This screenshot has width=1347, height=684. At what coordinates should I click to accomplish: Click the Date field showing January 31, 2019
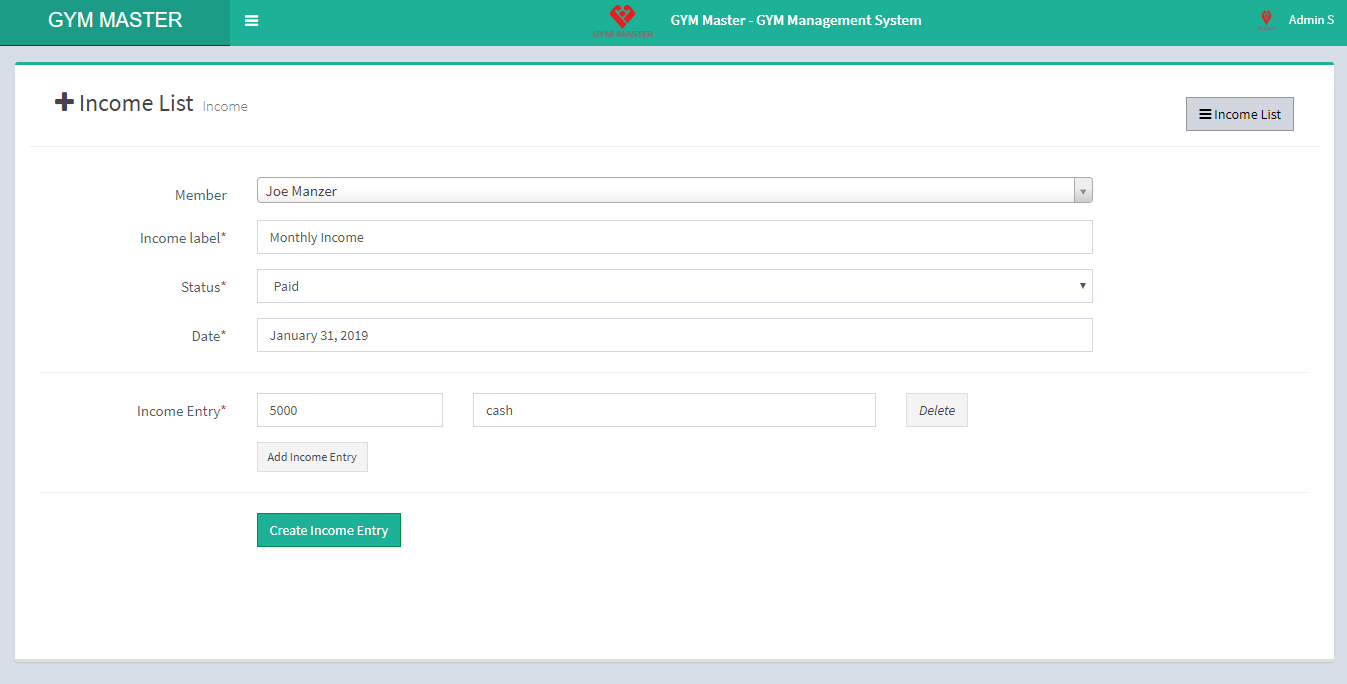click(674, 336)
